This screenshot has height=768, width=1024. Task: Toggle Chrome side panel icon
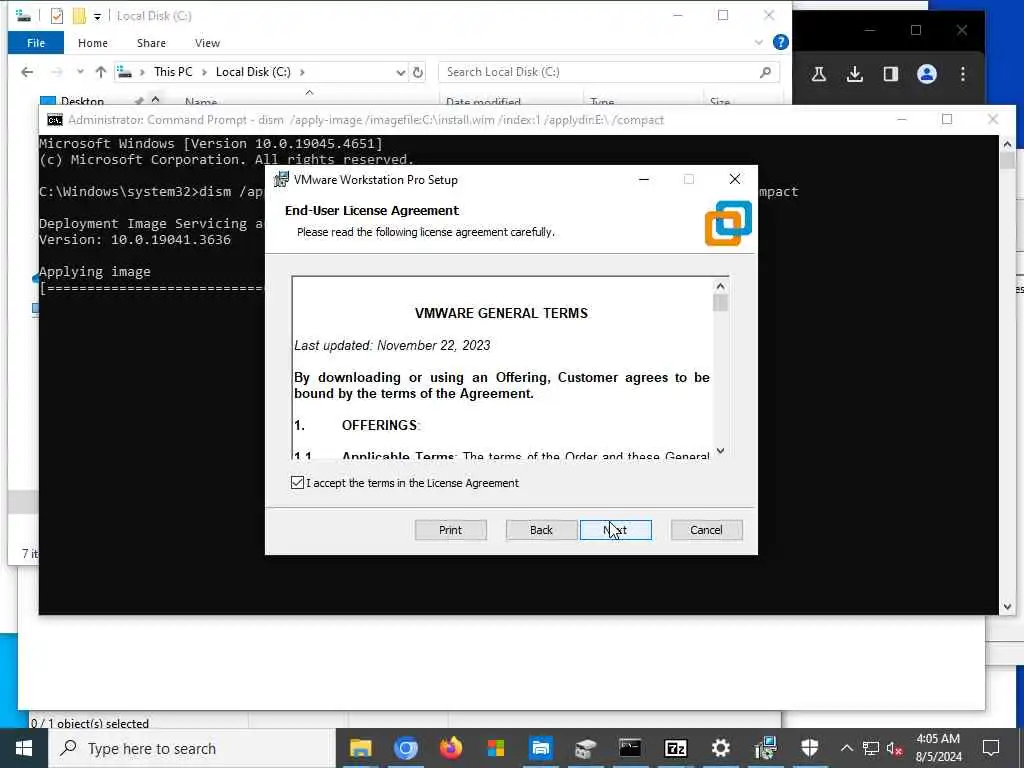point(891,74)
